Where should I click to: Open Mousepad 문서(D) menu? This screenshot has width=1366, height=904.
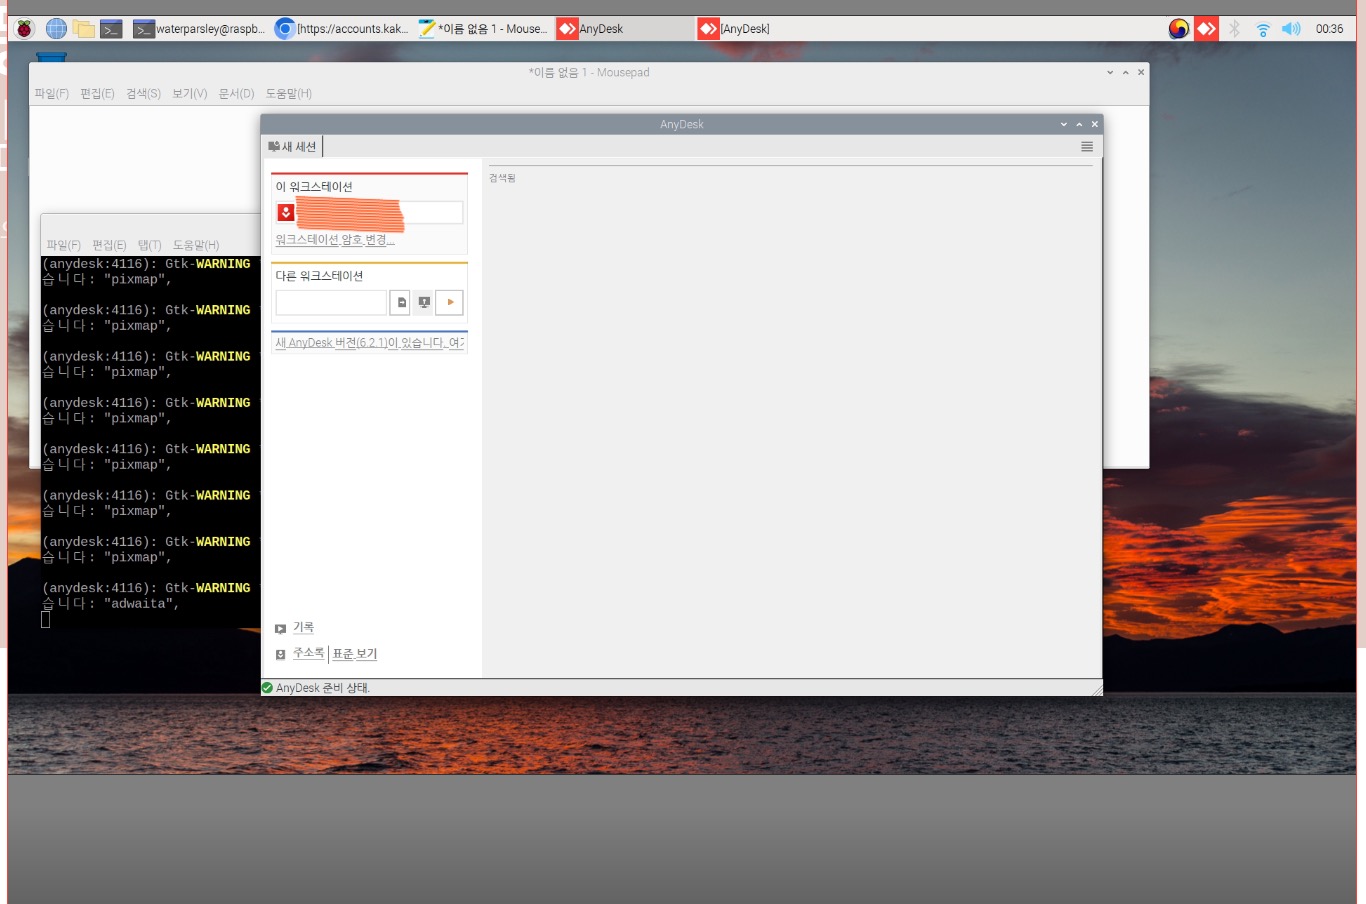point(236,93)
